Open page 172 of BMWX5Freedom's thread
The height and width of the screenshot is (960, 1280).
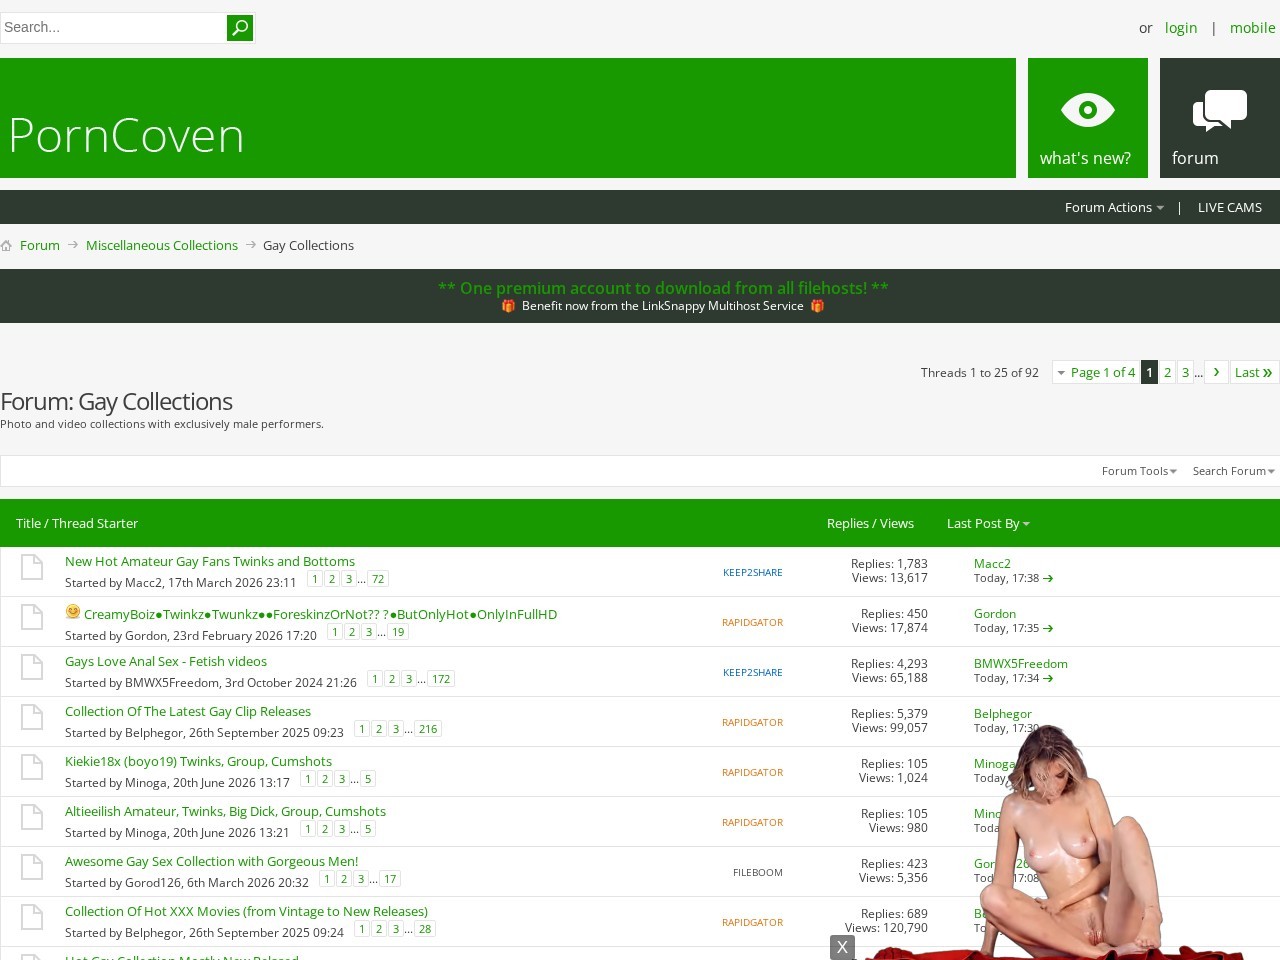[x=441, y=679]
